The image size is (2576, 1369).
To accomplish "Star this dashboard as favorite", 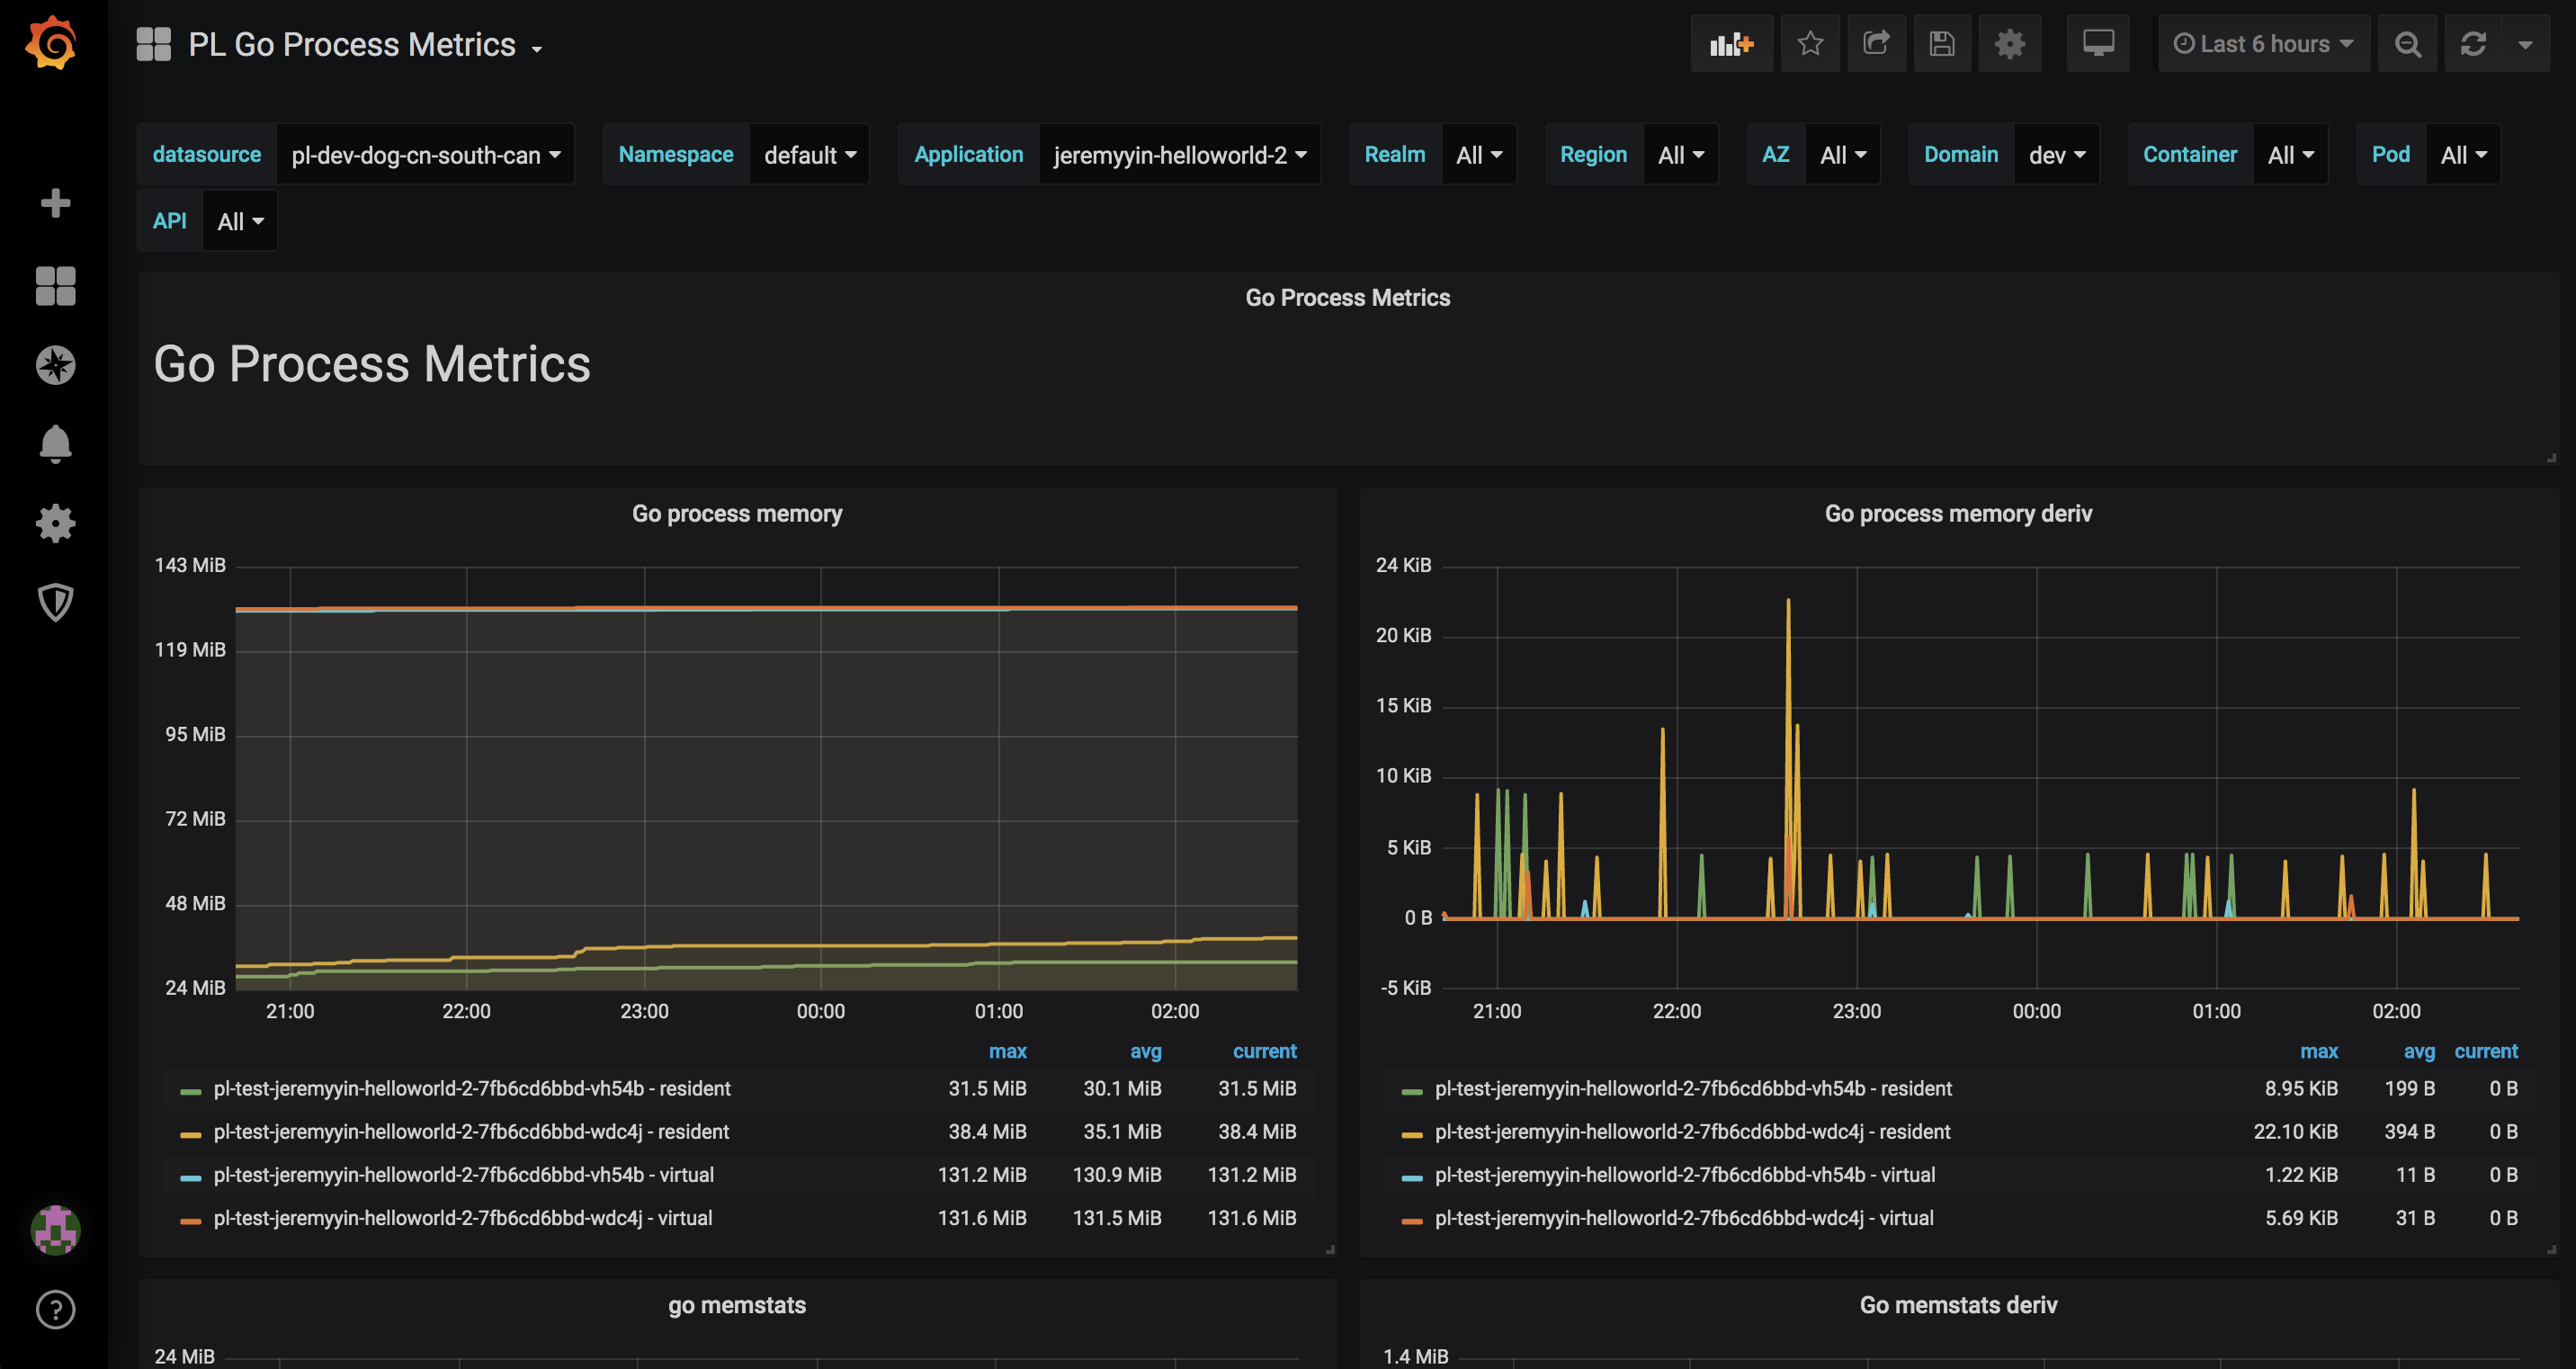I will pos(1809,44).
